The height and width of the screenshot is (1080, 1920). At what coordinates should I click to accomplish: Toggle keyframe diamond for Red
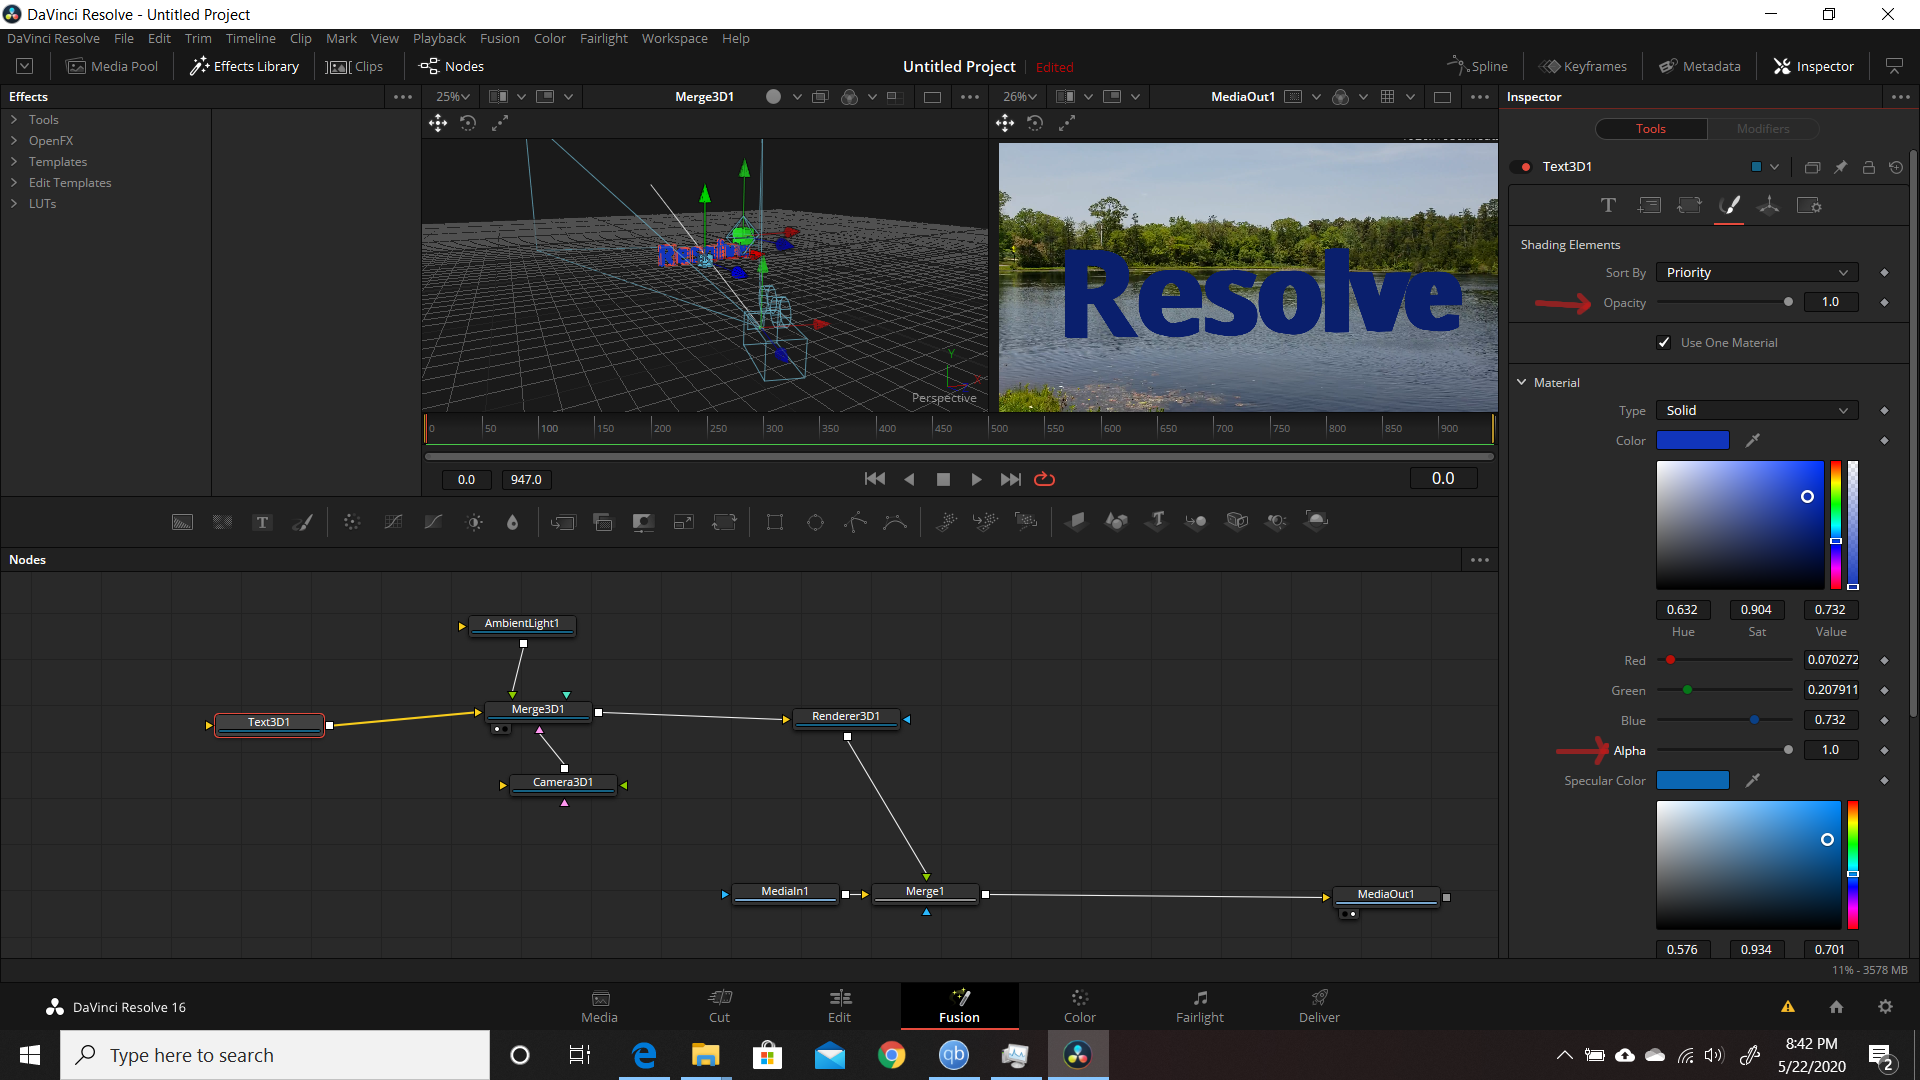pyautogui.click(x=1884, y=660)
